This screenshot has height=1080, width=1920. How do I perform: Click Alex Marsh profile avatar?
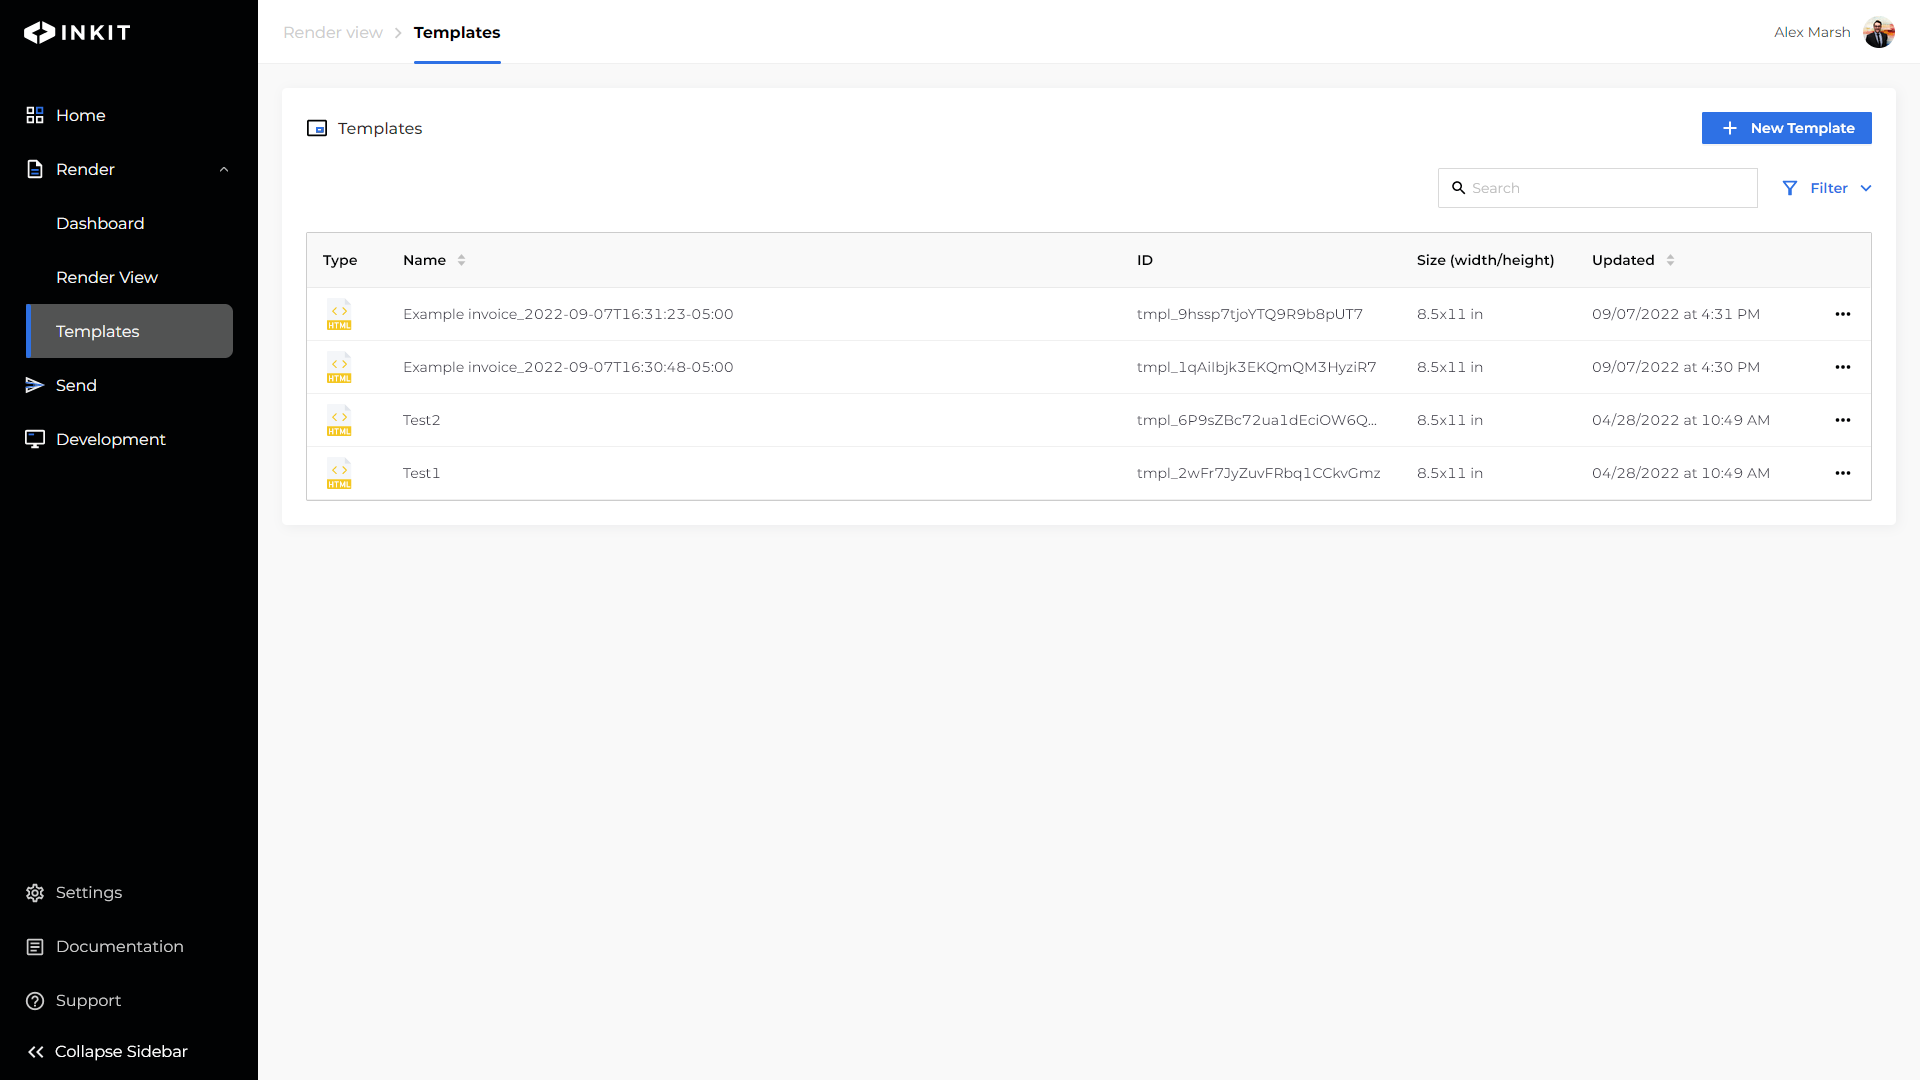[x=1878, y=32]
